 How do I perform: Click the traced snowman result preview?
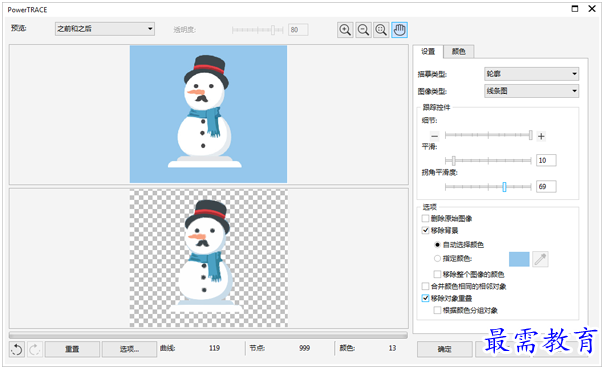[208, 258]
